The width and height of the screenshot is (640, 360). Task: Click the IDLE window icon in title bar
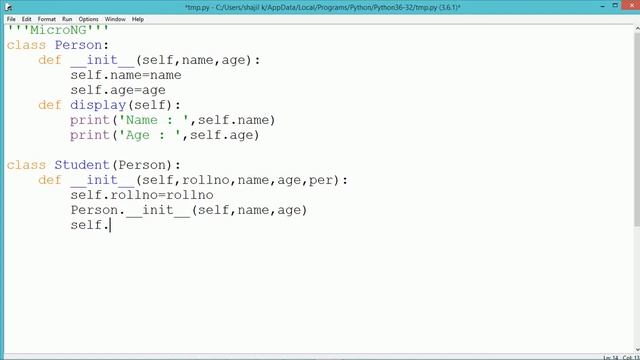(8, 7)
